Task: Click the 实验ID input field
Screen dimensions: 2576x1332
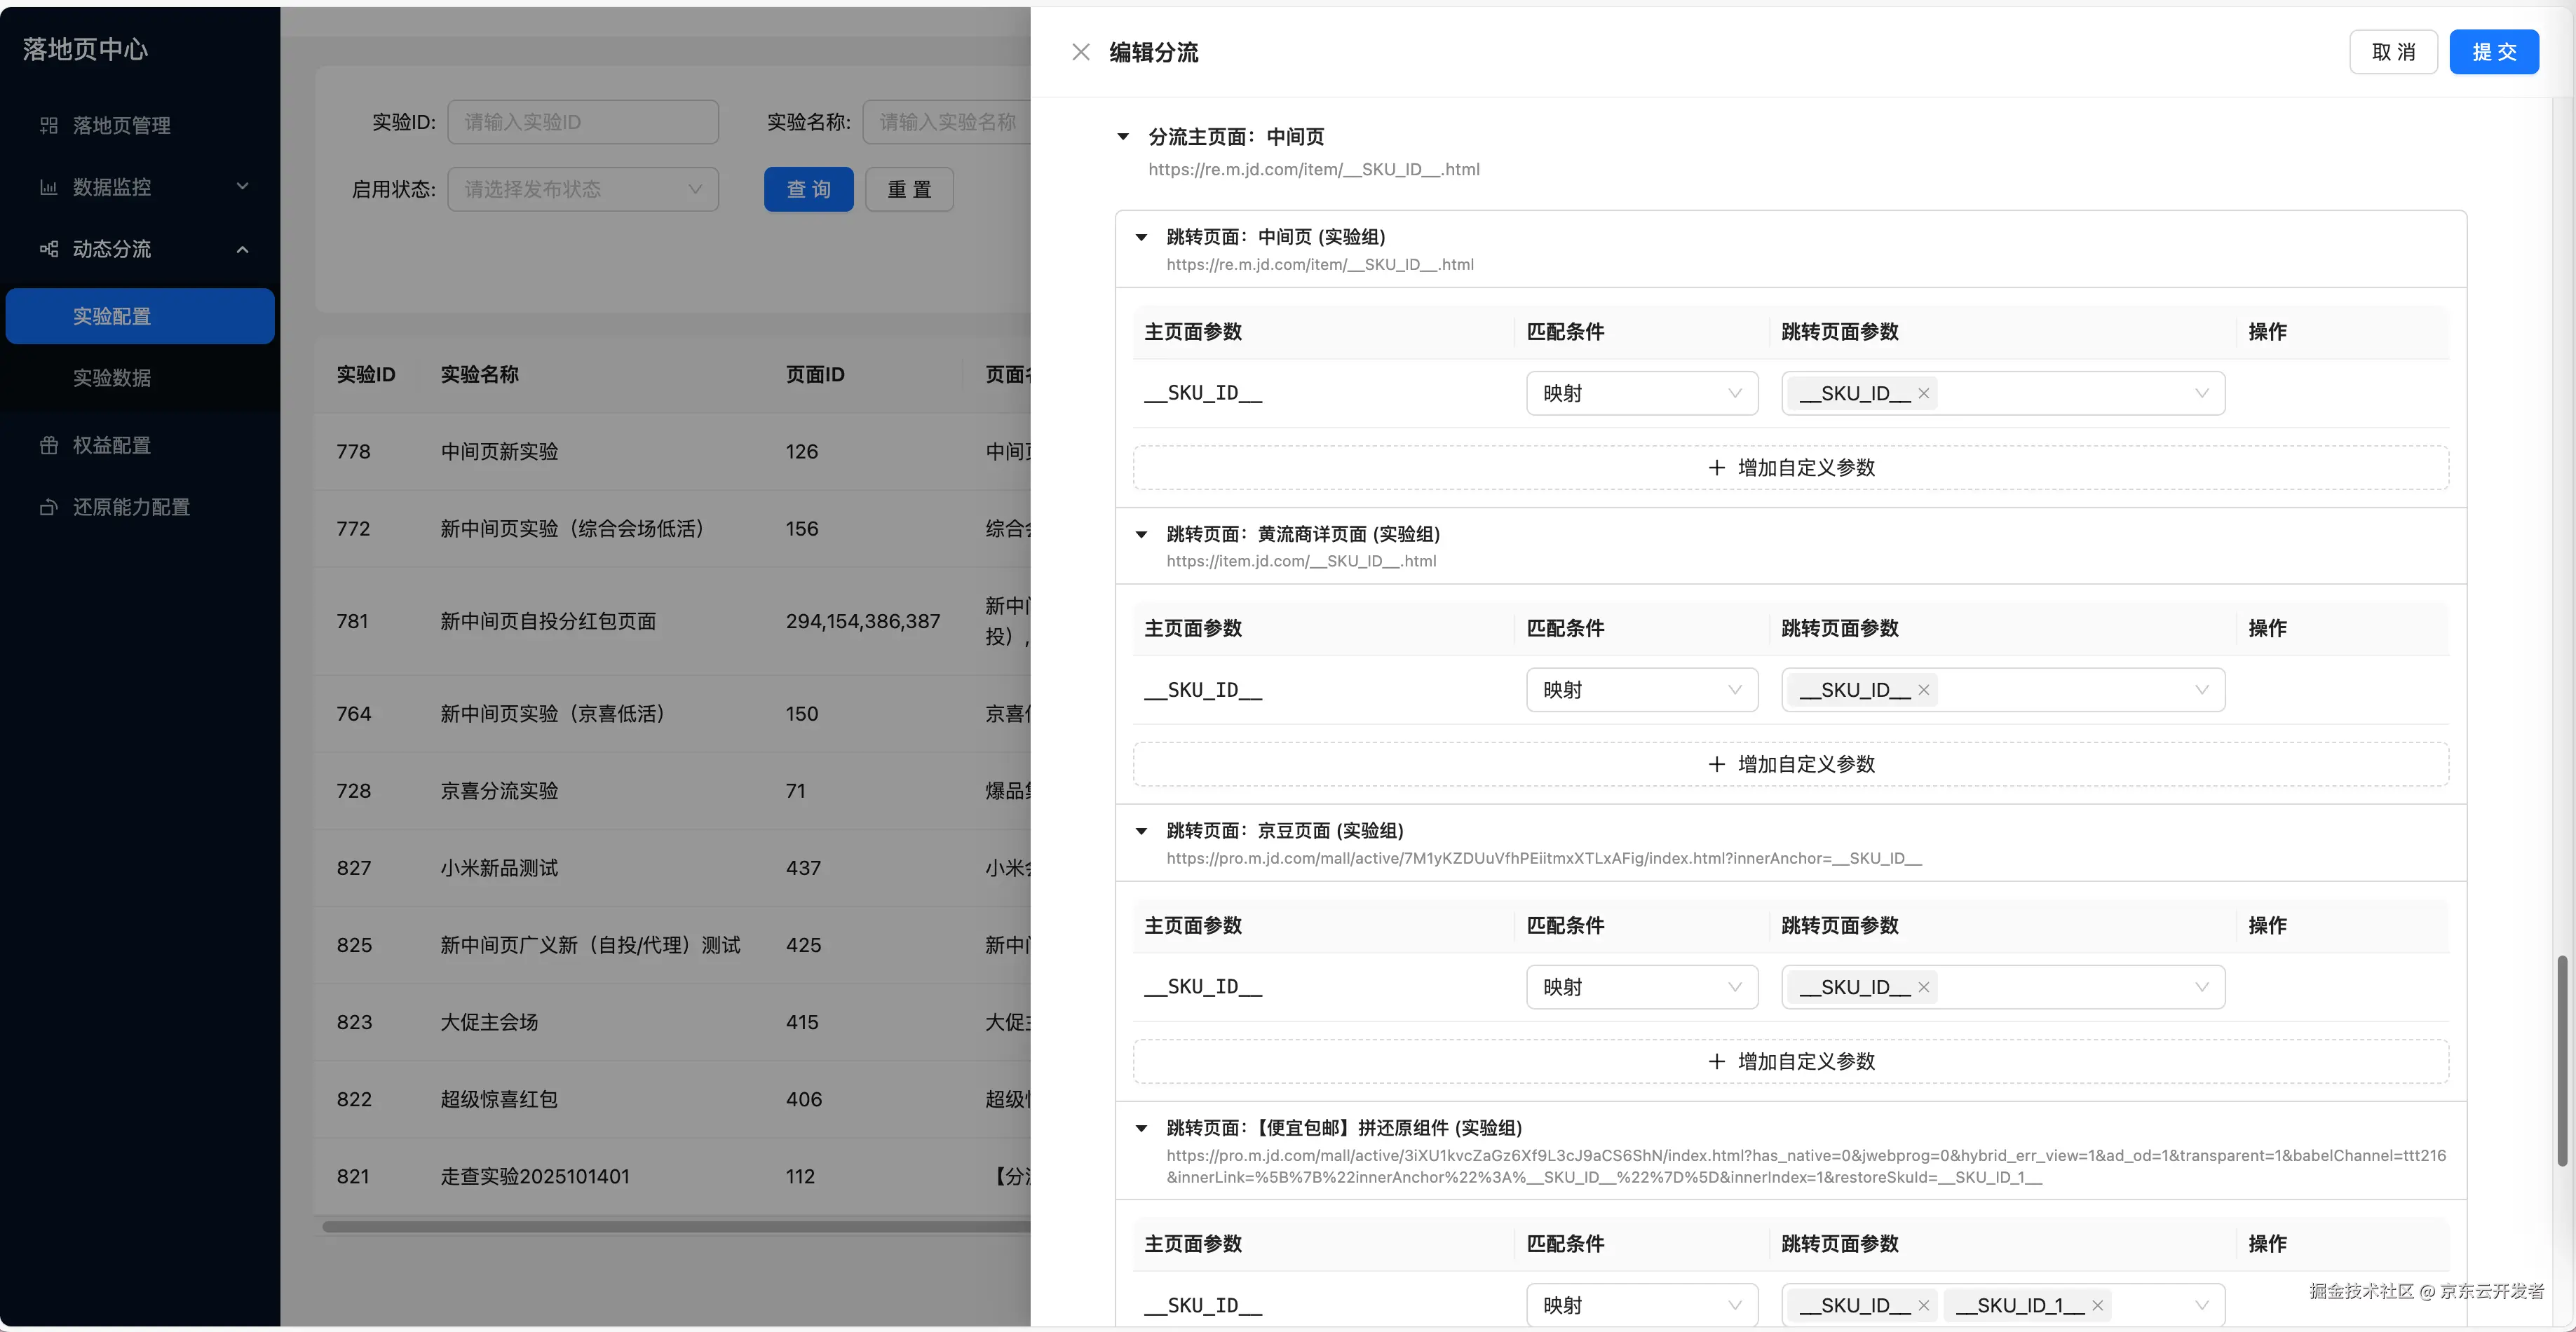Action: tap(583, 121)
